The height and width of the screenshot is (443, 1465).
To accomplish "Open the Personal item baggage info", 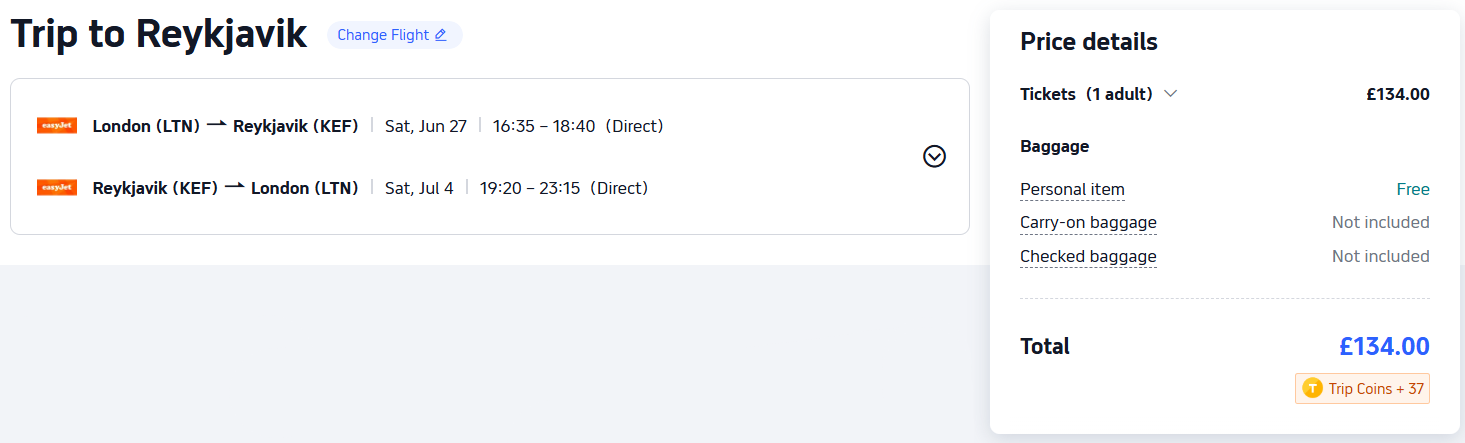I will tap(1072, 190).
